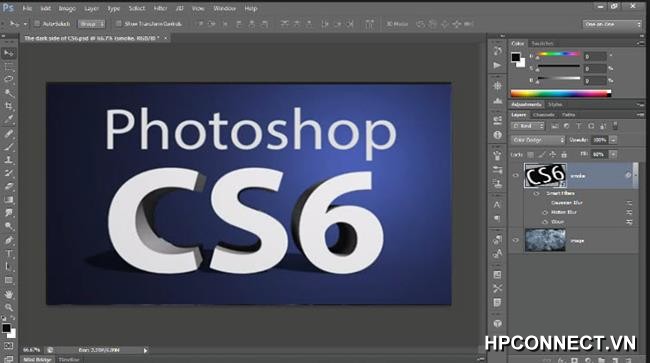
Task: Toggle Smart Filters visibility eye
Action: [x=536, y=194]
